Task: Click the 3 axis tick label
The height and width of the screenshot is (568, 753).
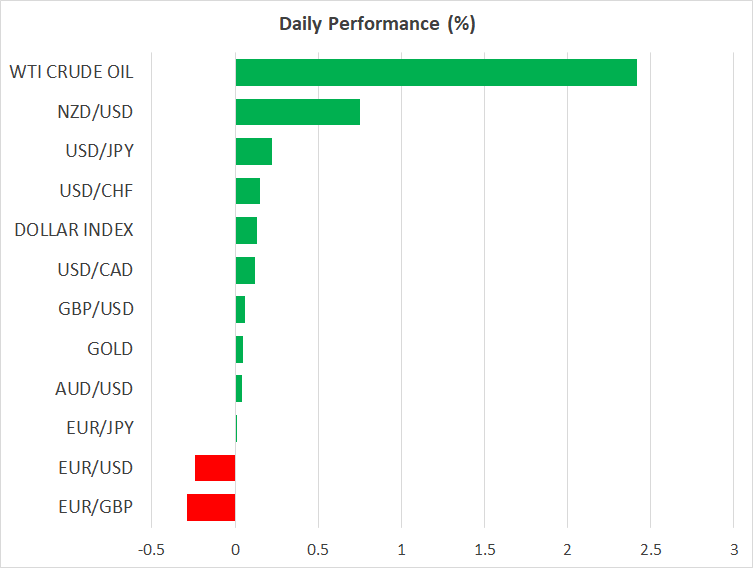Action: point(733,549)
